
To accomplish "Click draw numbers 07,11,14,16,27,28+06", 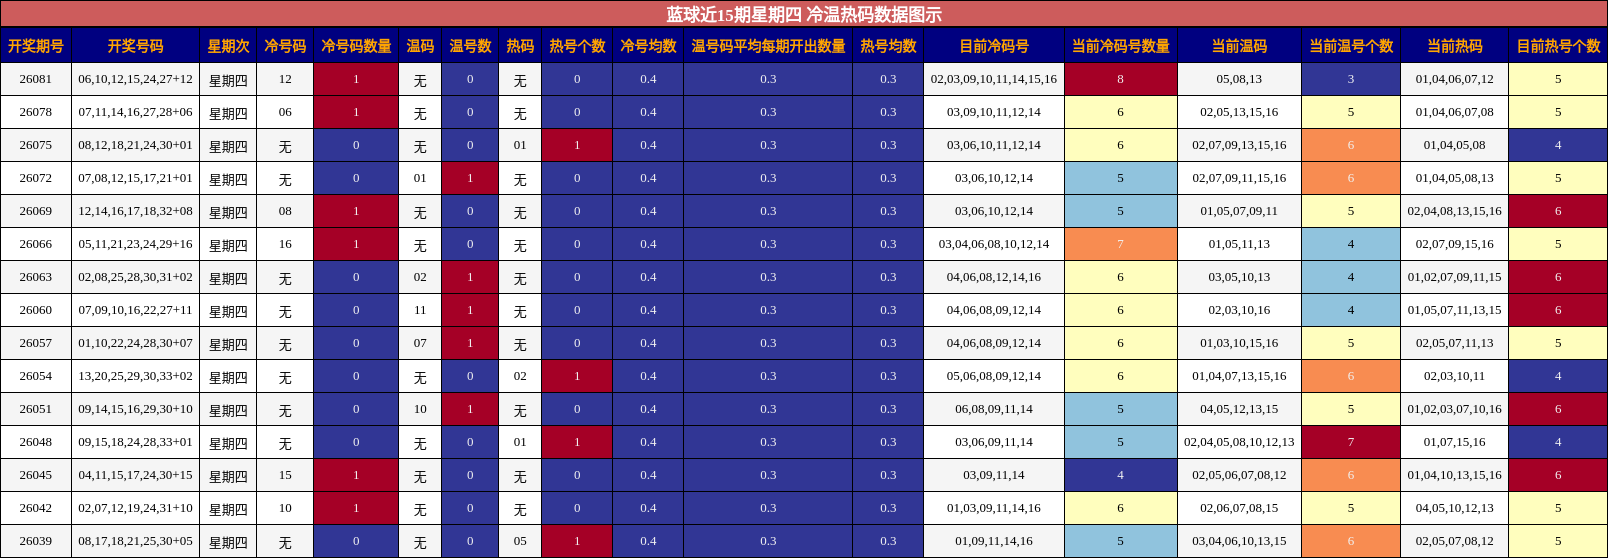I will 135,112.
